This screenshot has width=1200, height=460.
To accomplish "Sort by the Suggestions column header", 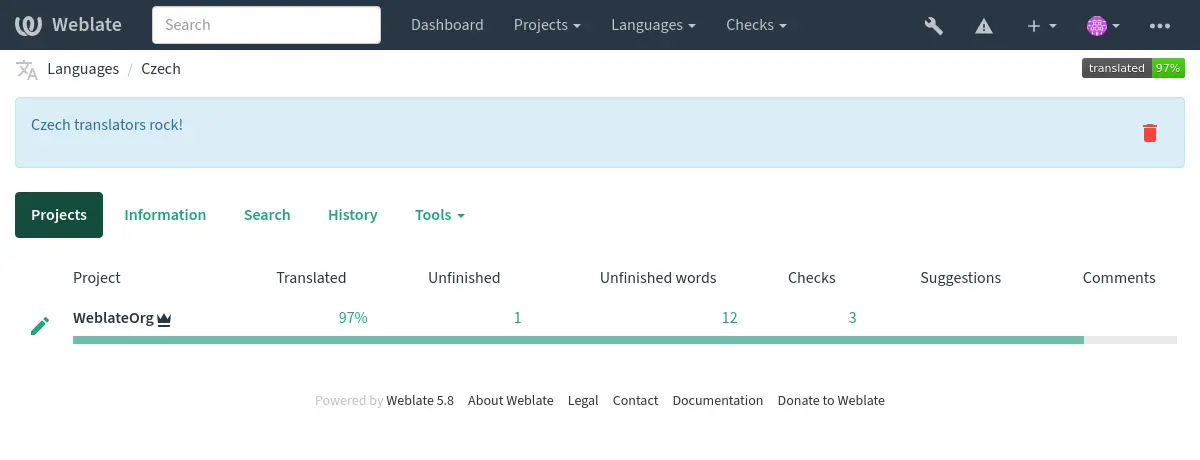I will [961, 278].
